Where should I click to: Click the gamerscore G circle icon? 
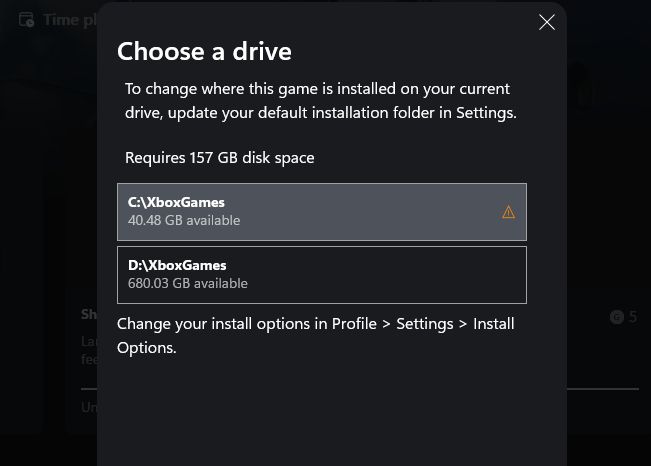point(617,317)
